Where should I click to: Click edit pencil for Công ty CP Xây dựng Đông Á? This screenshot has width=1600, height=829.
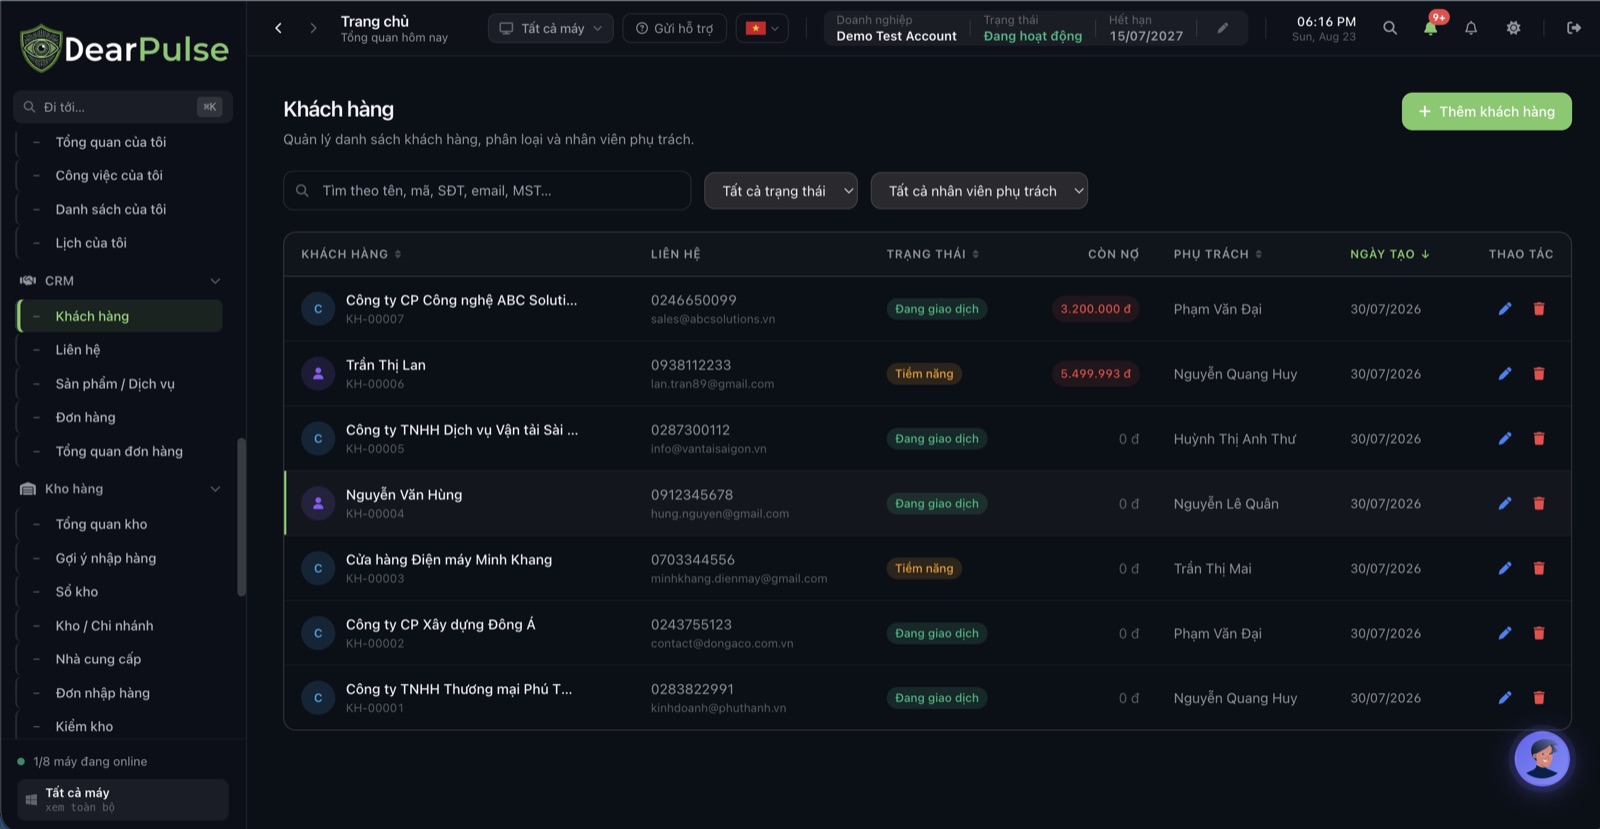coord(1504,633)
